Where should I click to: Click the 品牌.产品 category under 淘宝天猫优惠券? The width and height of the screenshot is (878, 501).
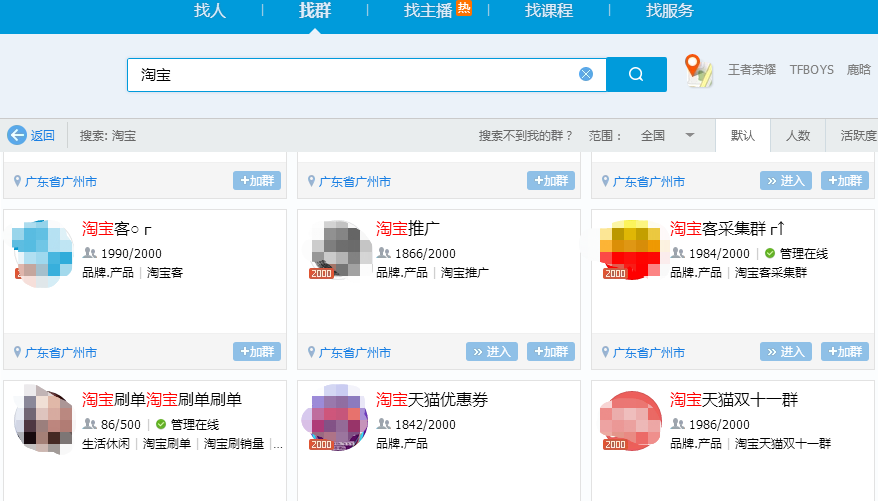[x=401, y=444]
